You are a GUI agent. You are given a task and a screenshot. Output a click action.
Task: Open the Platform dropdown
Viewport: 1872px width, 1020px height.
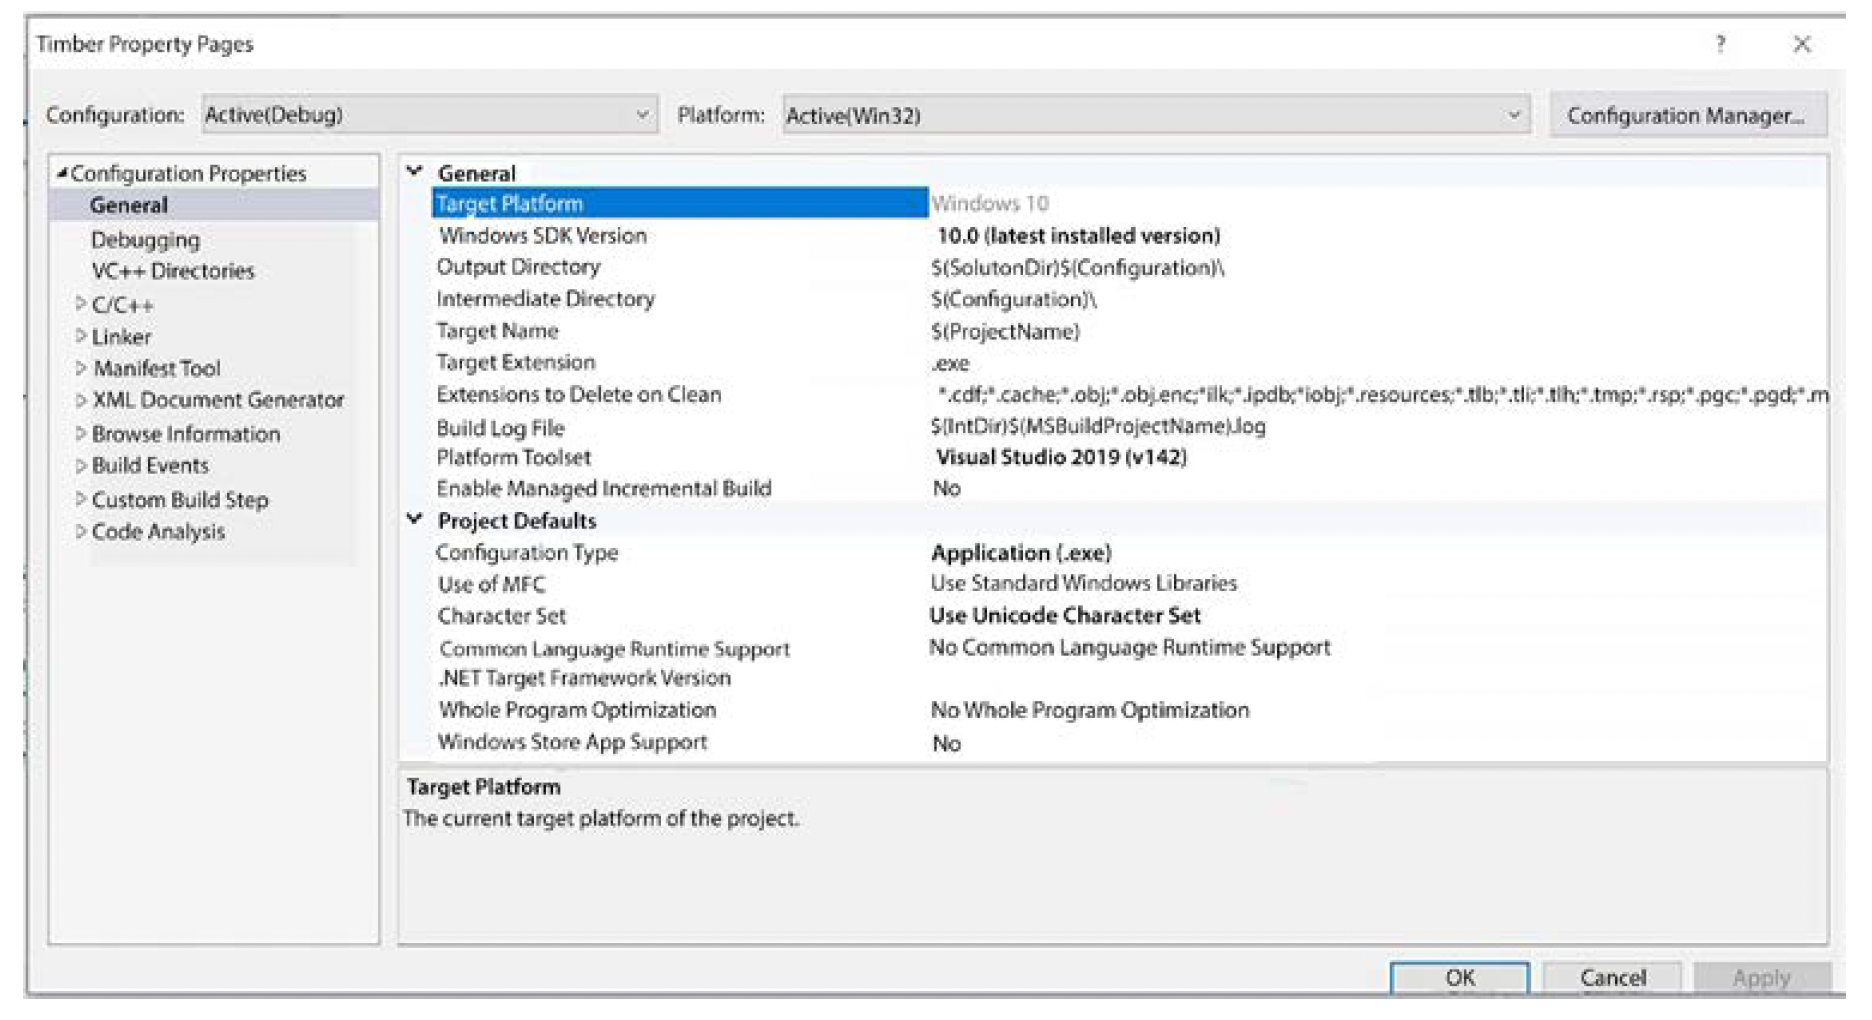pyautogui.click(x=1156, y=115)
